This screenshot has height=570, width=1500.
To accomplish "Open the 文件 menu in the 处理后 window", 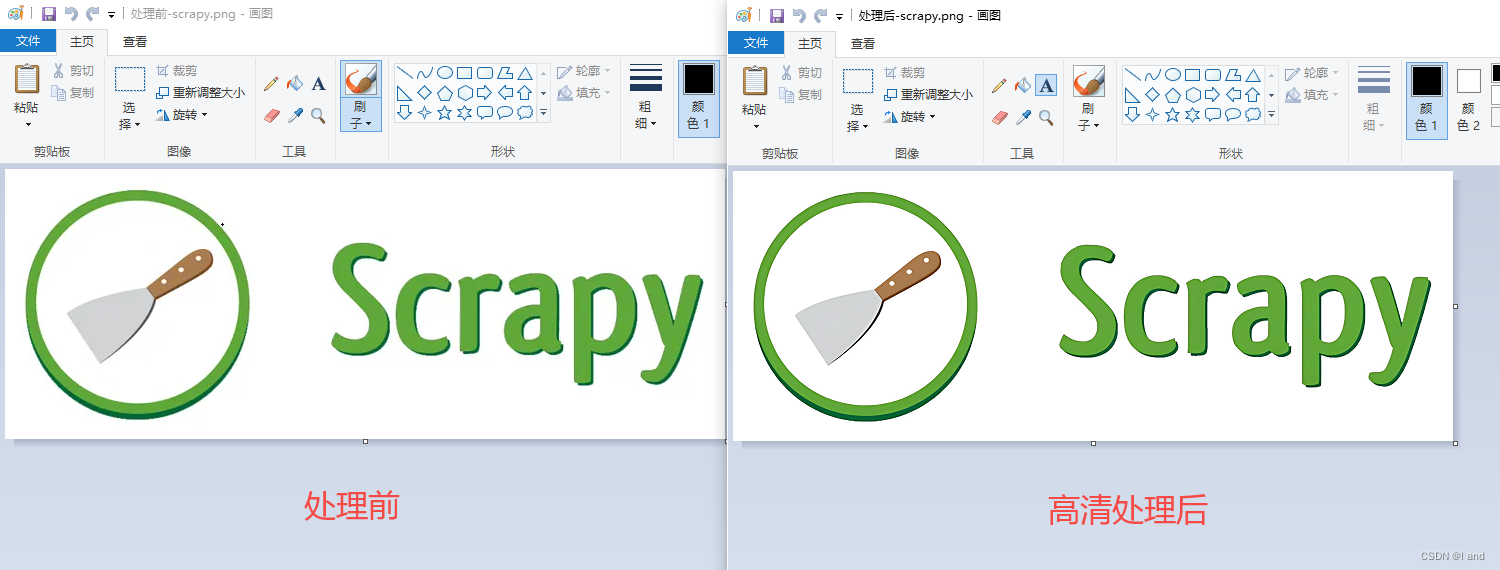I will point(756,42).
